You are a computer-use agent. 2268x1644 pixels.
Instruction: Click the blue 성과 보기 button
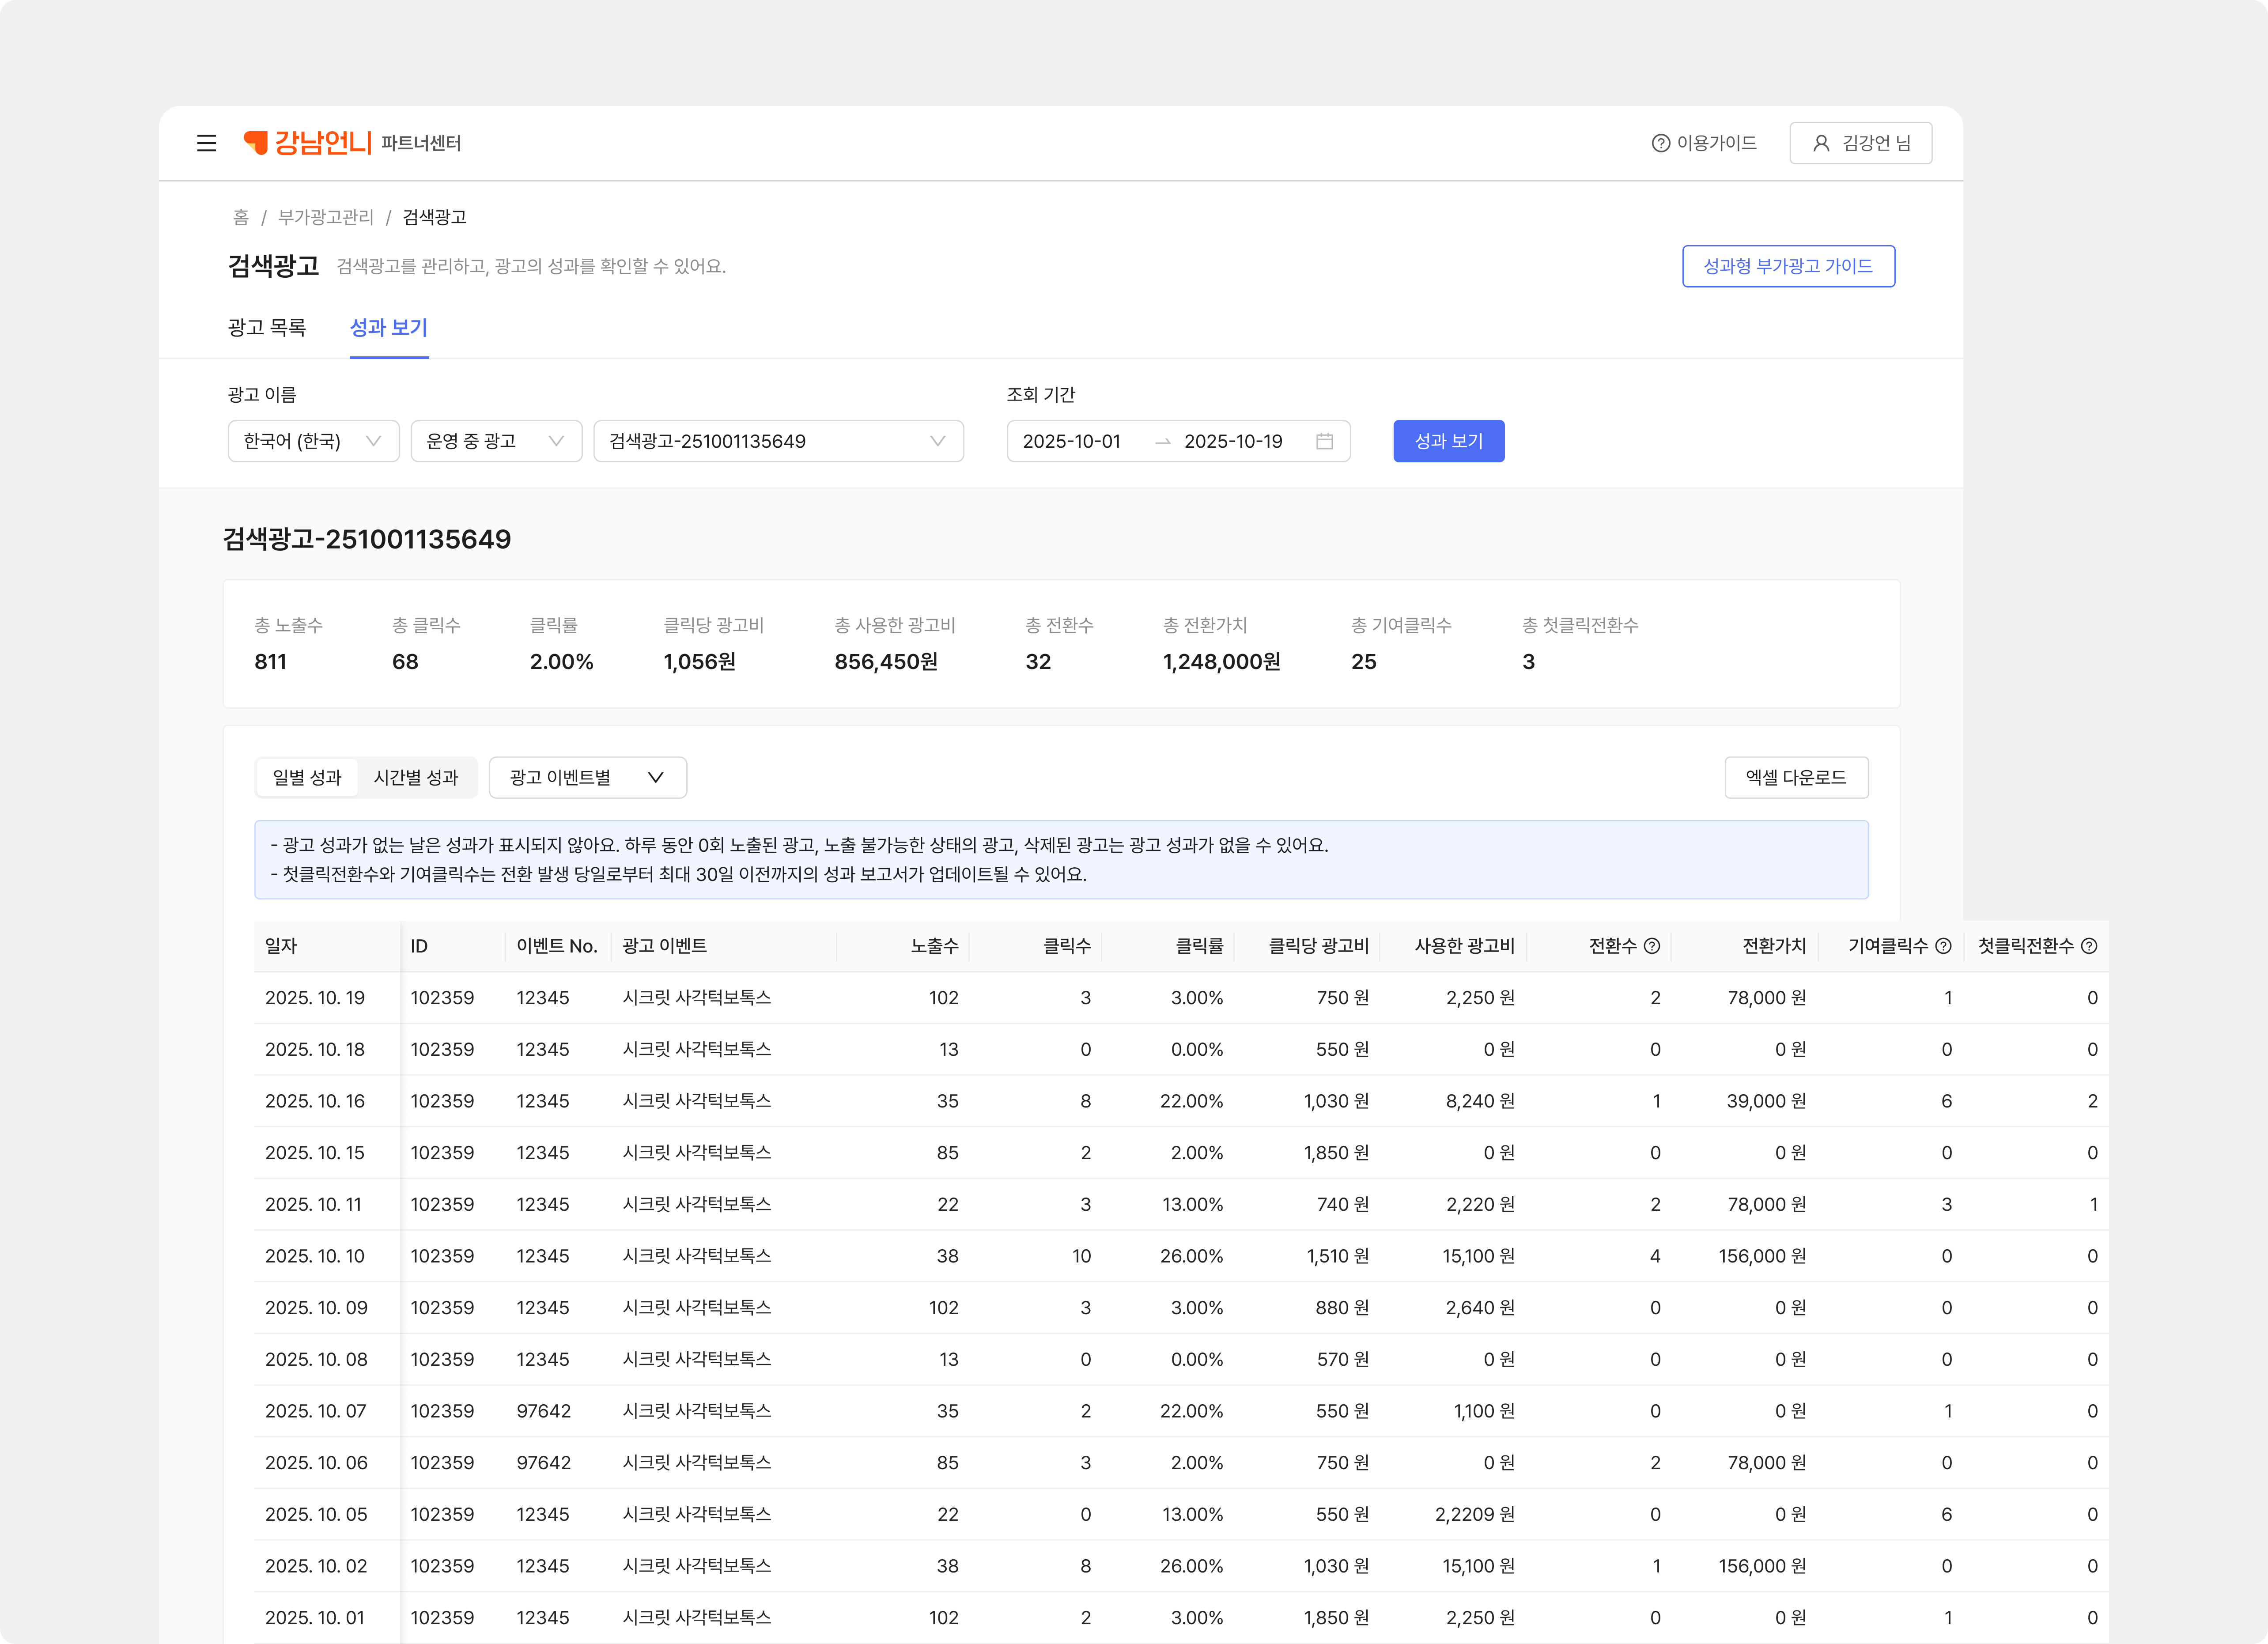tap(1448, 441)
